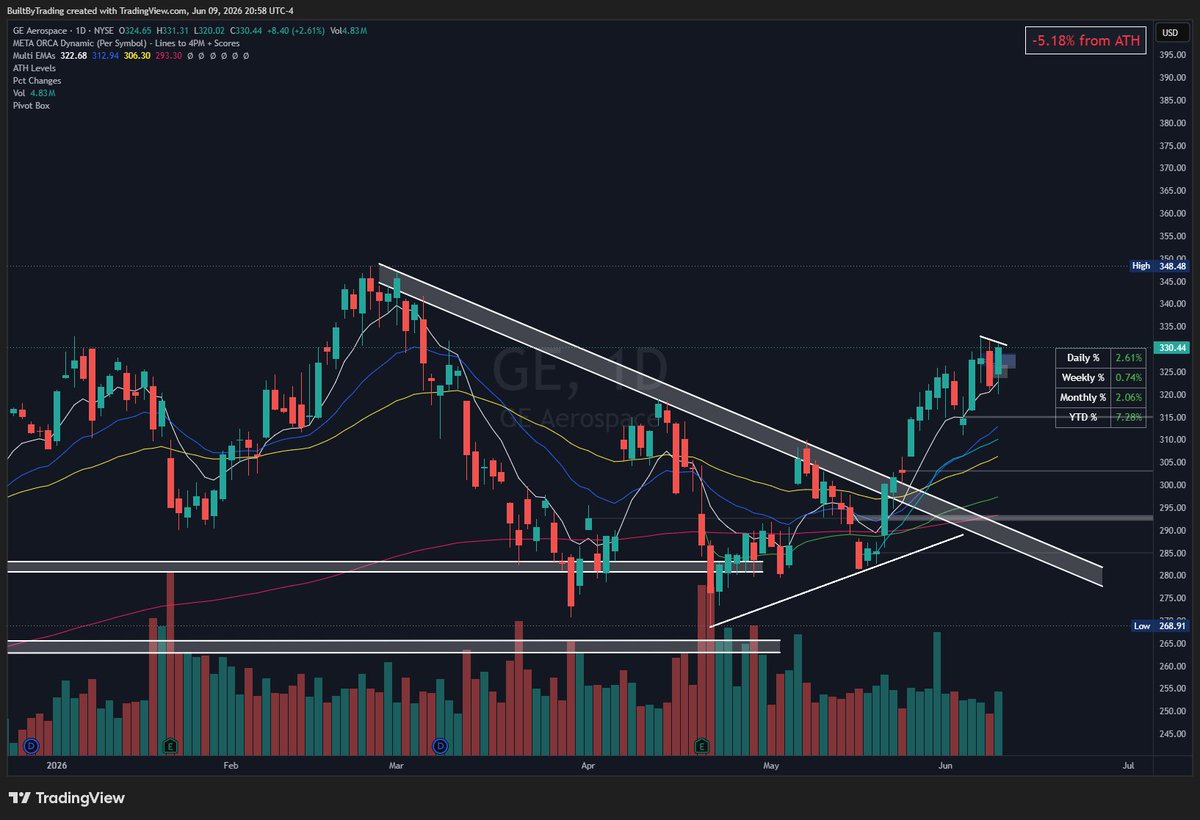Screen dimensions: 1200x820
Task: Click the 245.00 price axis label
Action: [x=1171, y=734]
